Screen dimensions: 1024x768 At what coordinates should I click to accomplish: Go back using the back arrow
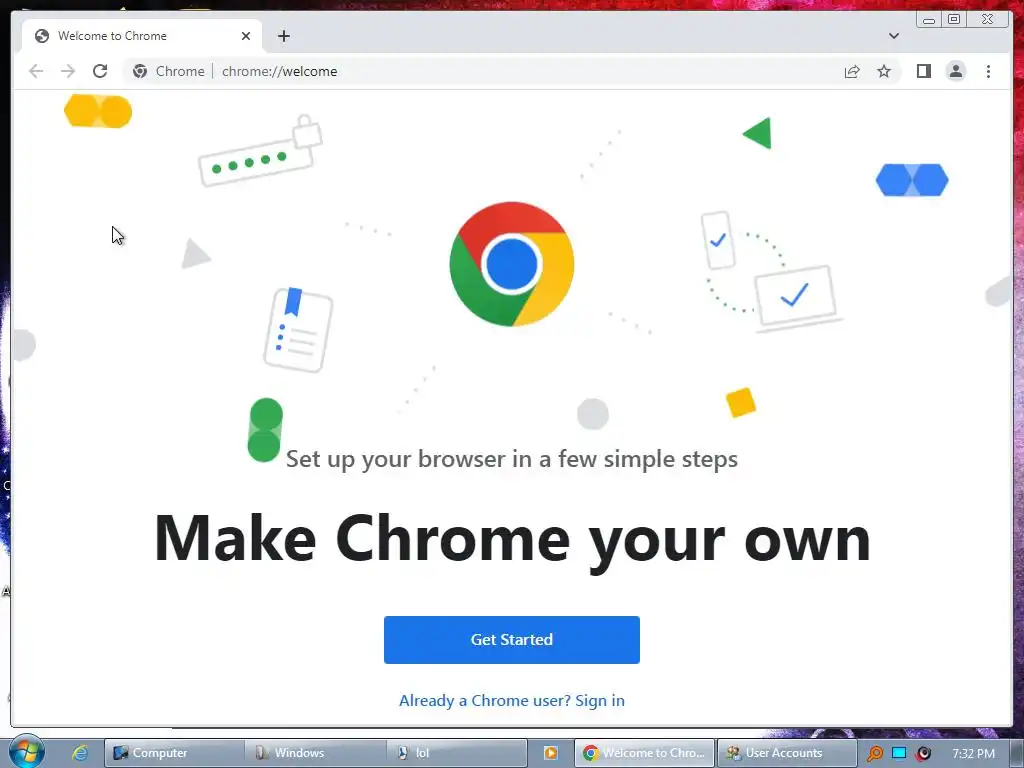(x=36, y=71)
